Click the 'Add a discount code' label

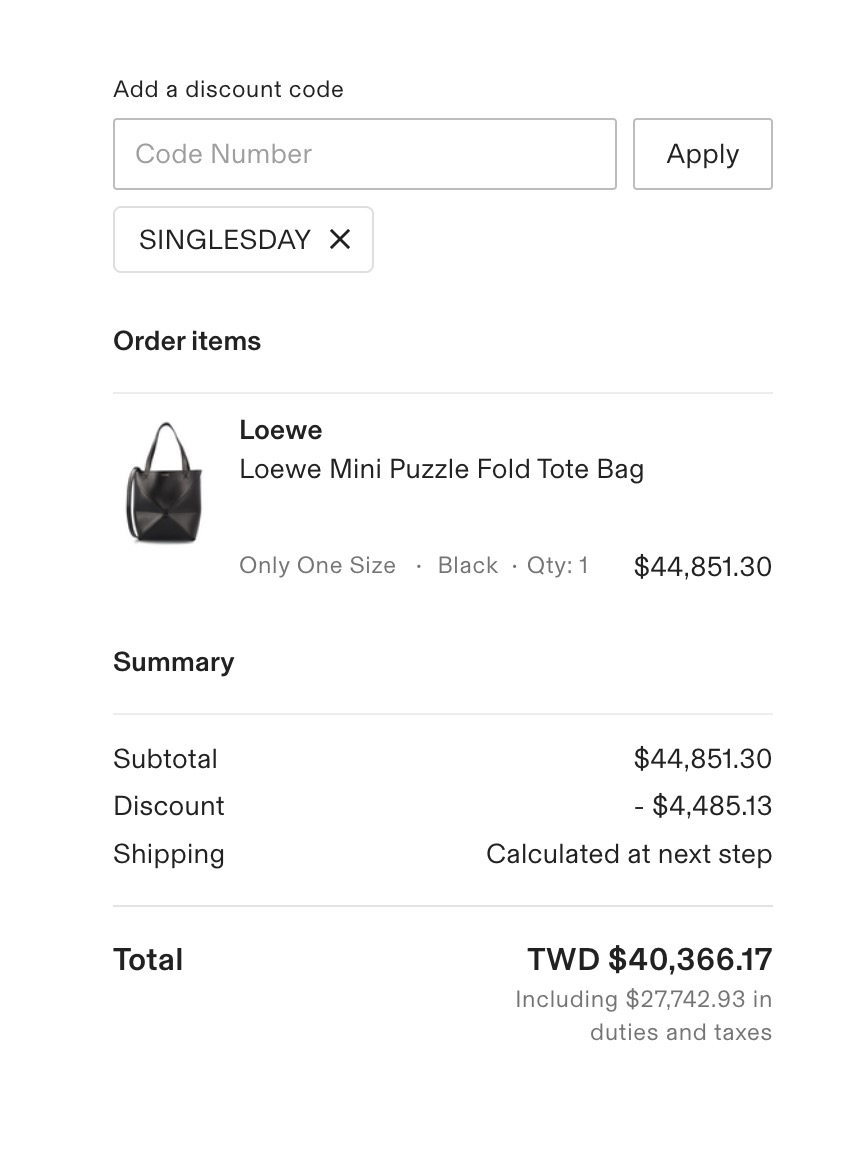point(228,89)
